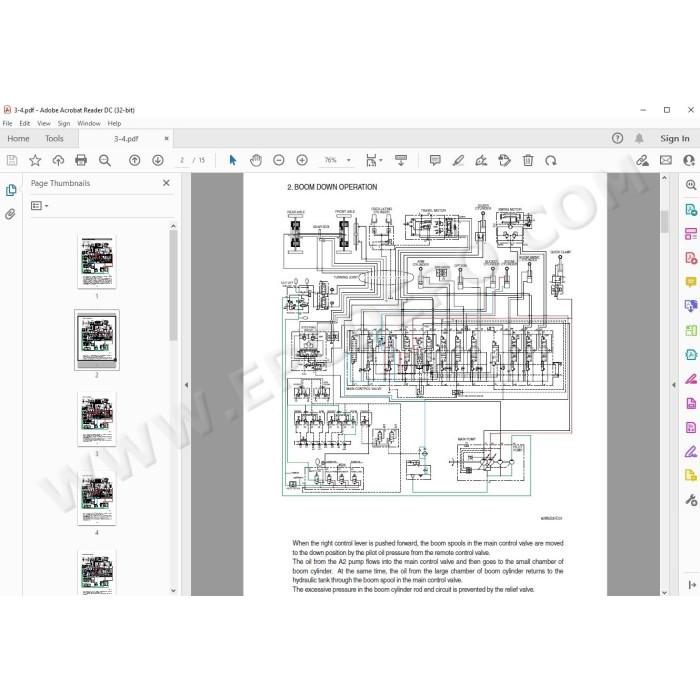The image size is (700, 700).
Task: Open the Sign menu
Action: (64, 123)
